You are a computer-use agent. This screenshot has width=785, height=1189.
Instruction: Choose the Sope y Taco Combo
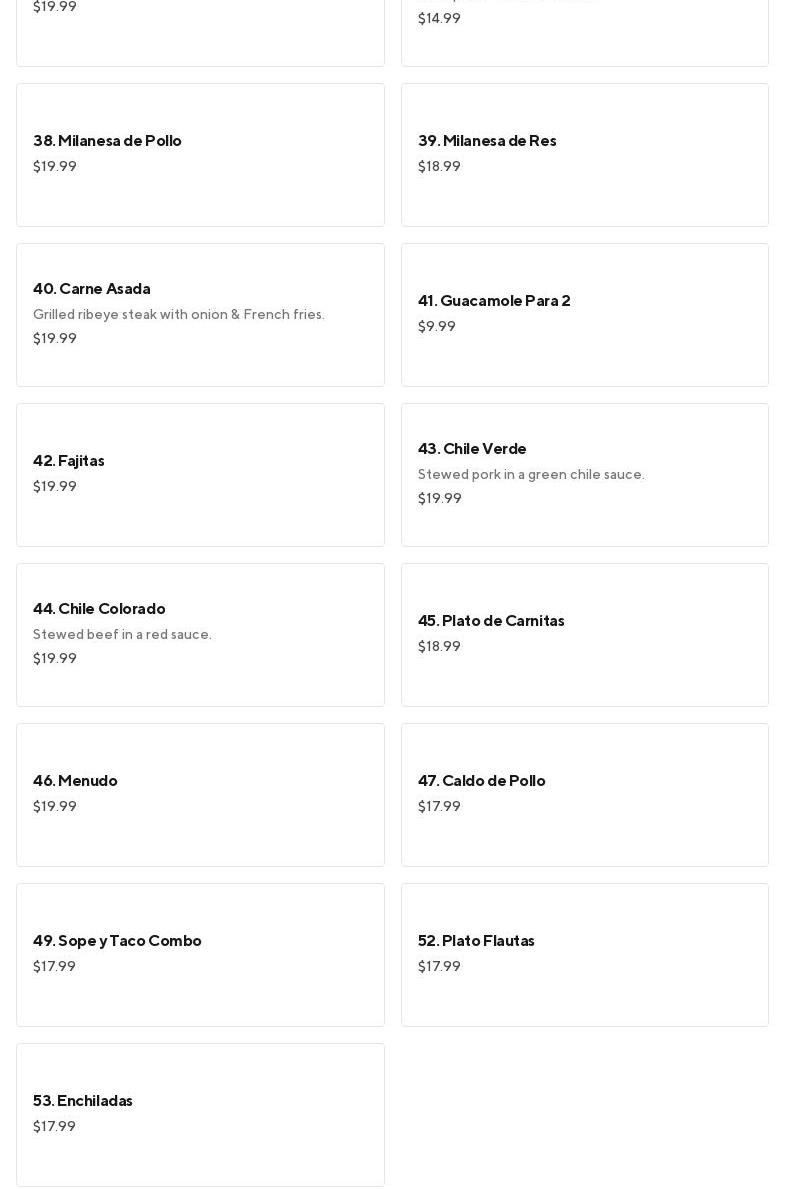[x=117, y=941]
